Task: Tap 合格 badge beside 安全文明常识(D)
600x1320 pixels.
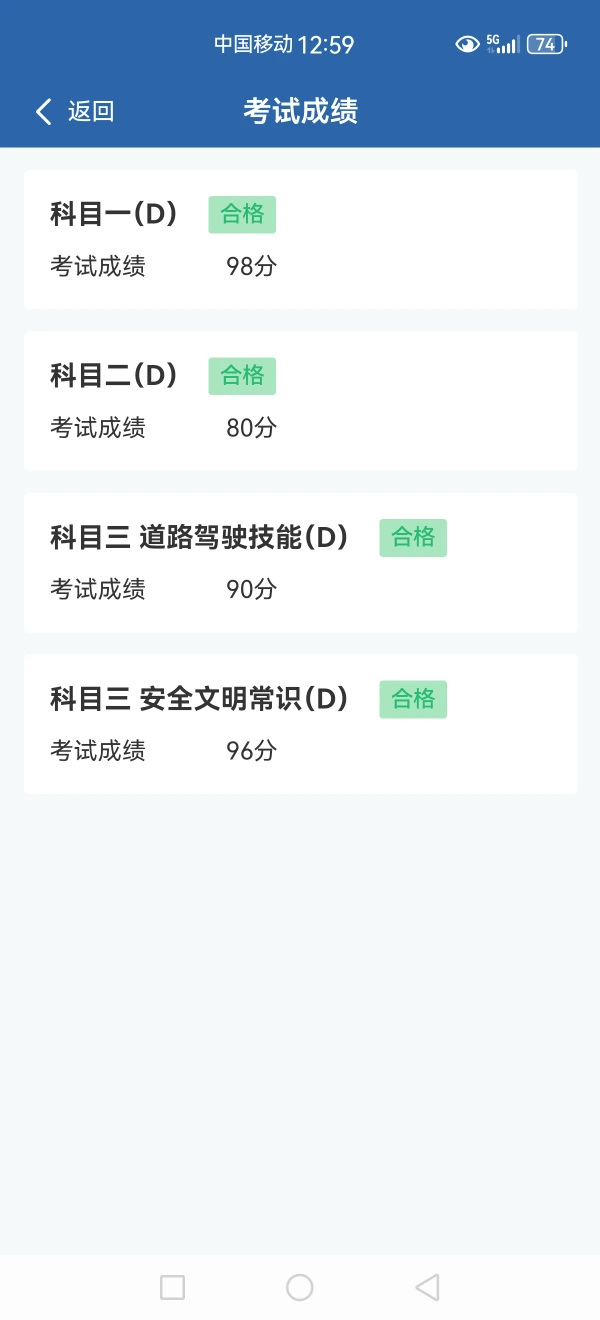Action: click(413, 700)
